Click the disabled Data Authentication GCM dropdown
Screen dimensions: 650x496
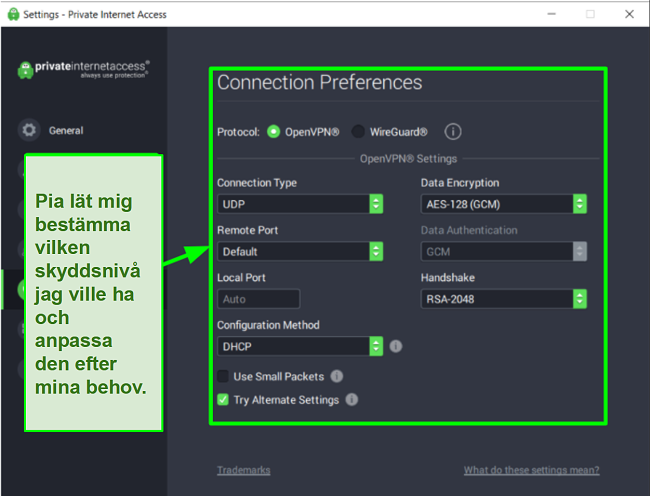(504, 251)
